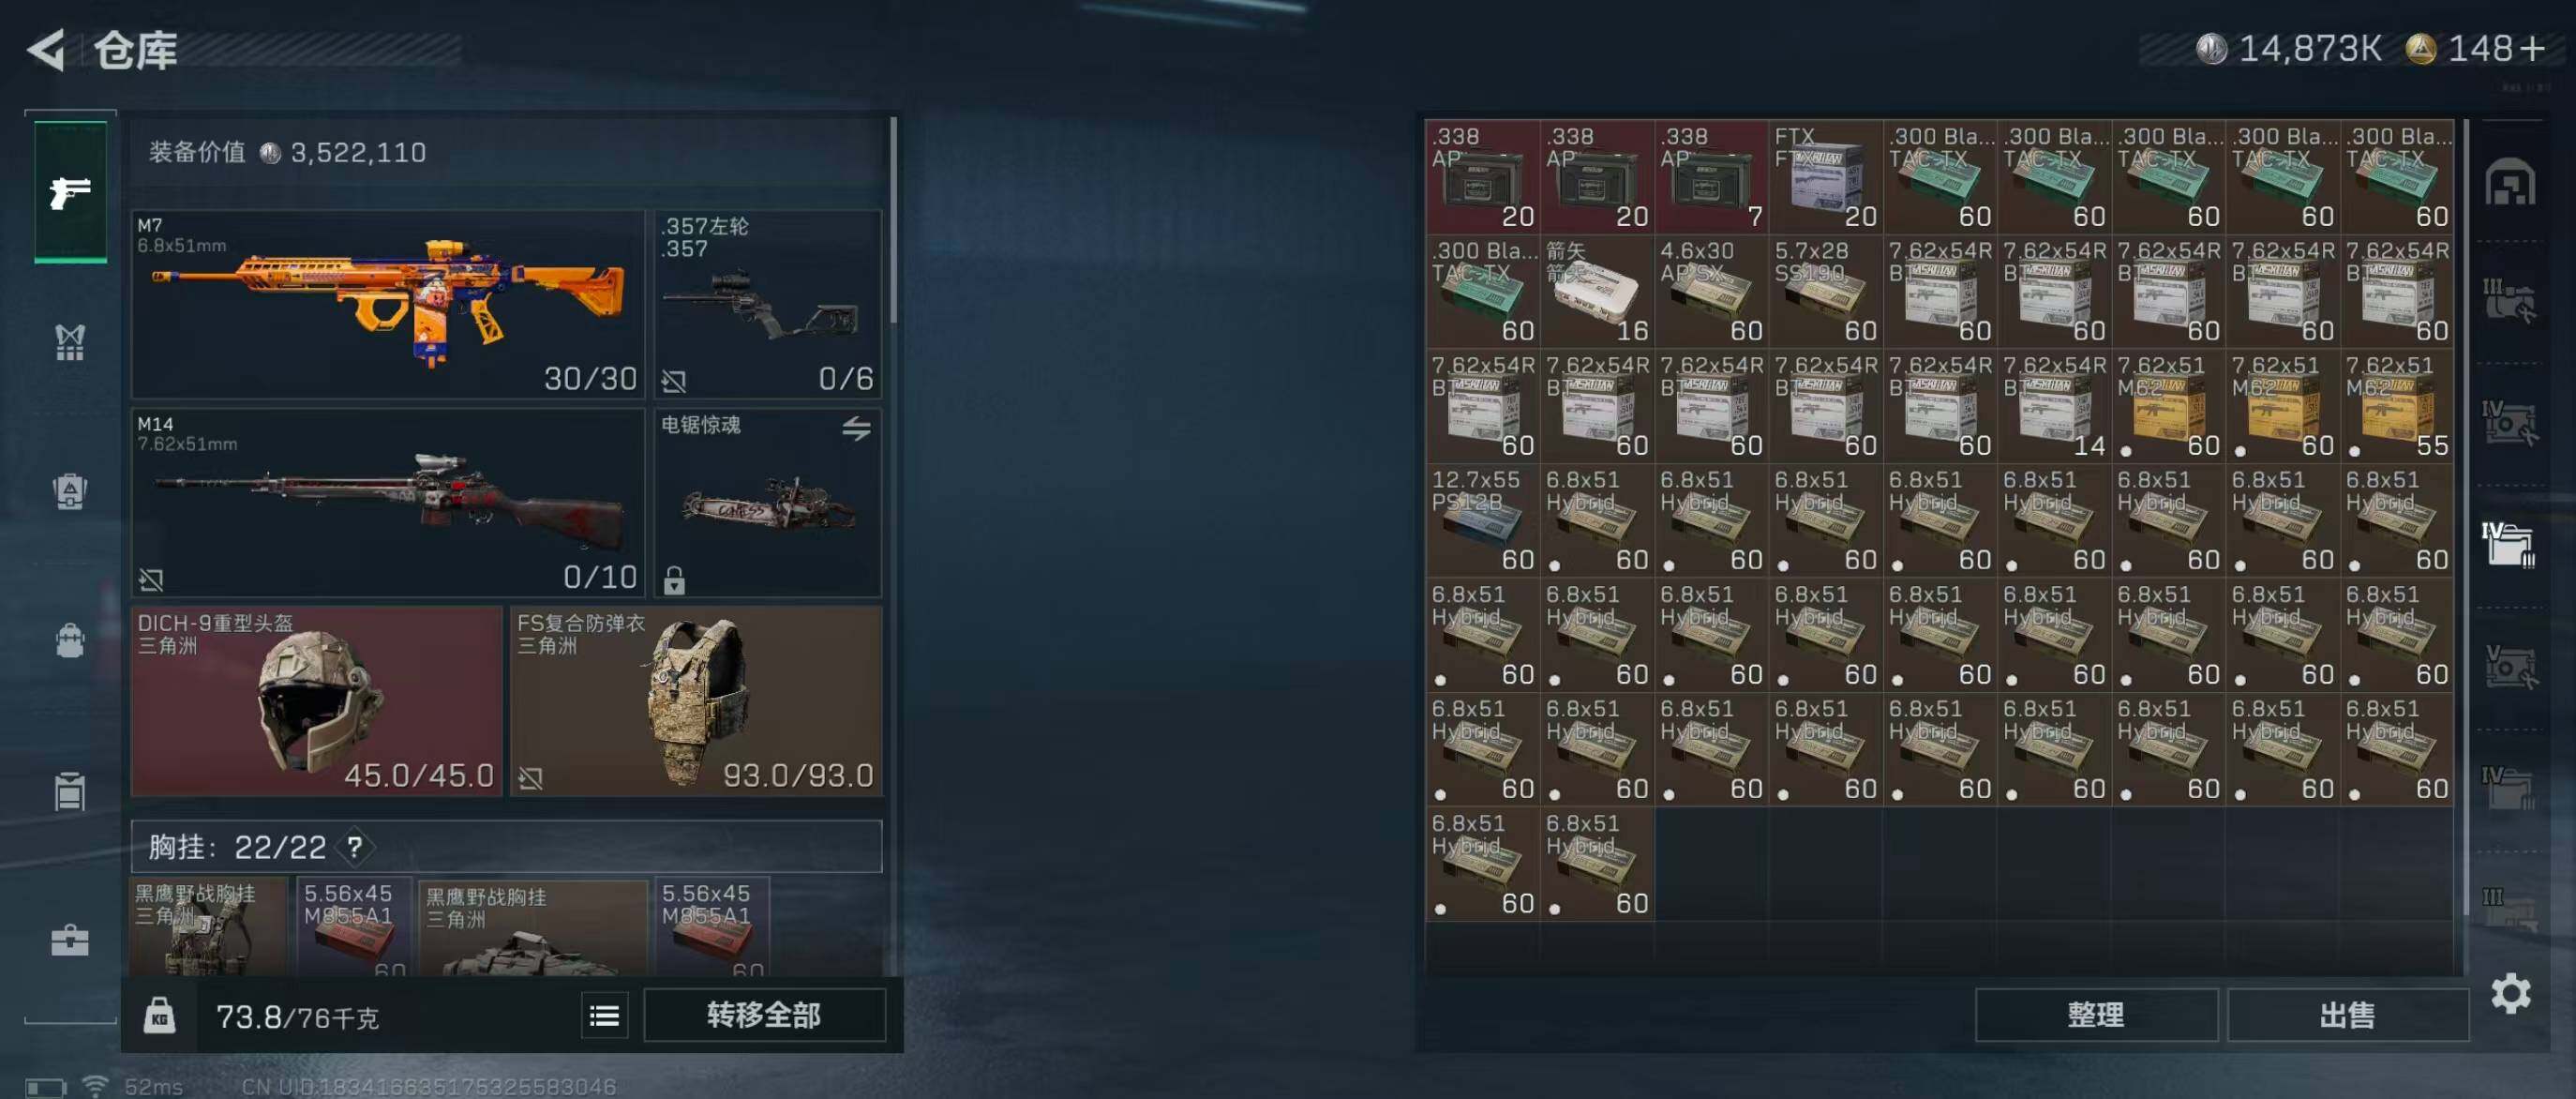Go back using the arrow beside 仓库

coord(46,50)
